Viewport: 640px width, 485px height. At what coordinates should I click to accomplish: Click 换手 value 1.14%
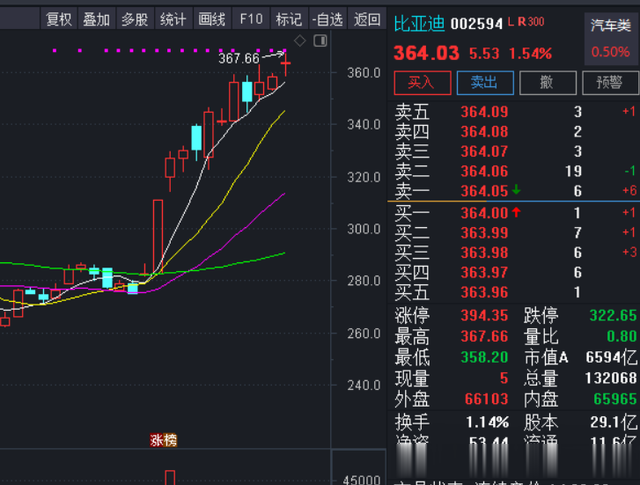pyautogui.click(x=487, y=422)
